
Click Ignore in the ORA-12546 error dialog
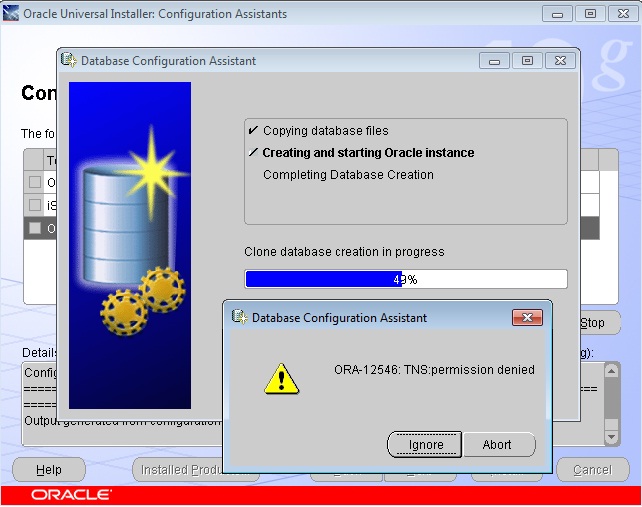425,445
